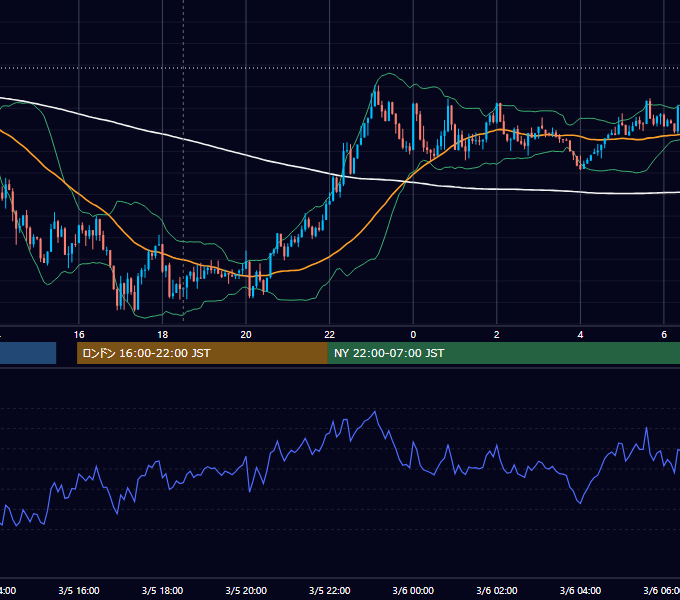
Task: Click the blue session bar before London
Action: pos(28,353)
